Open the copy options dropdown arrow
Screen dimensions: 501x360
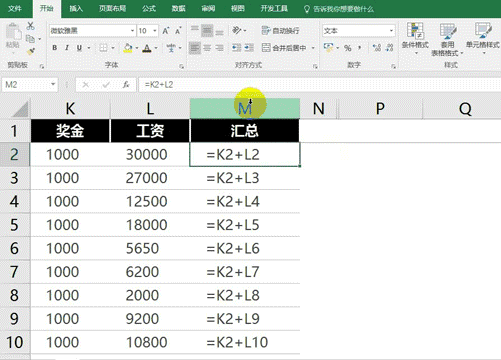click(40, 39)
